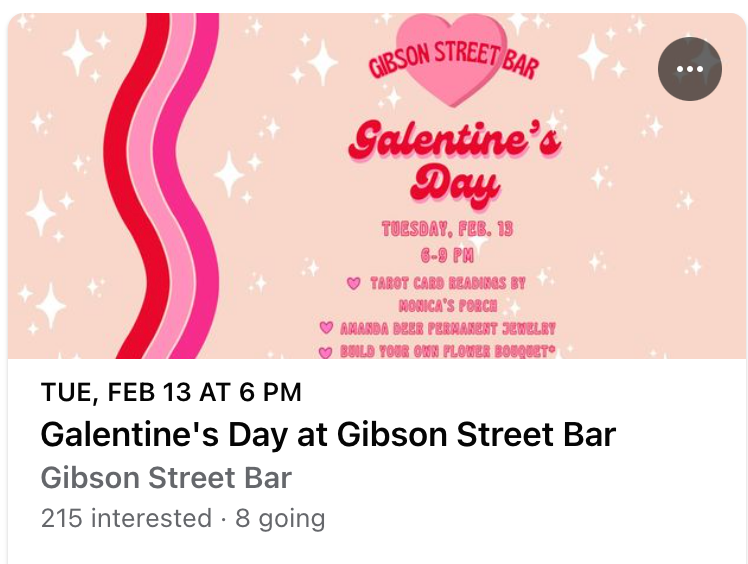
Task: Visit the gray Gibson Street Bar host name
Action: [x=166, y=478]
